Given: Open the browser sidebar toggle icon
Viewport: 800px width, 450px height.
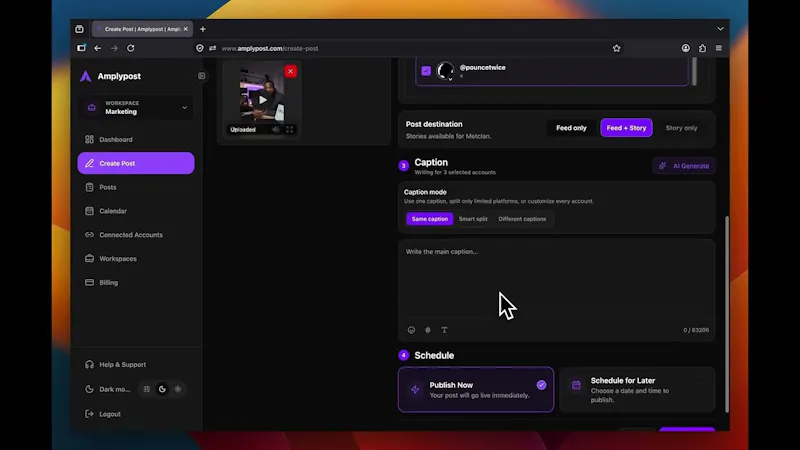Looking at the screenshot, I should tap(81, 48).
